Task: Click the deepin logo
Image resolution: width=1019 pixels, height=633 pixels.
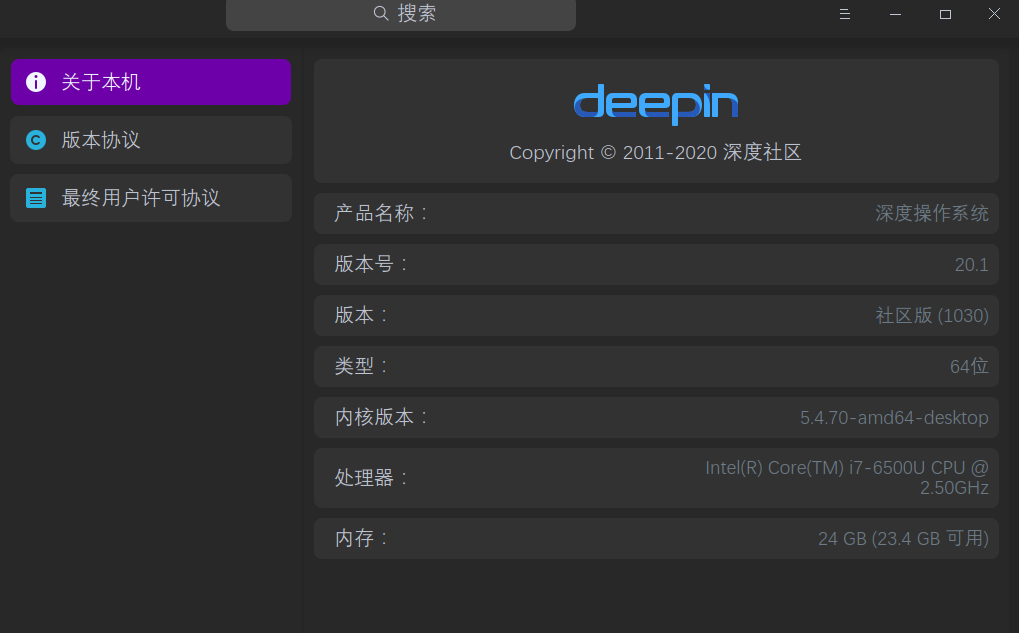Action: pos(656,104)
